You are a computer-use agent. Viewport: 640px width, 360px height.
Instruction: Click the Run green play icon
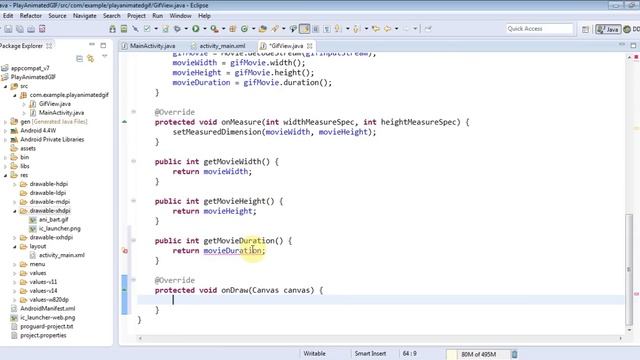(x=196, y=29)
